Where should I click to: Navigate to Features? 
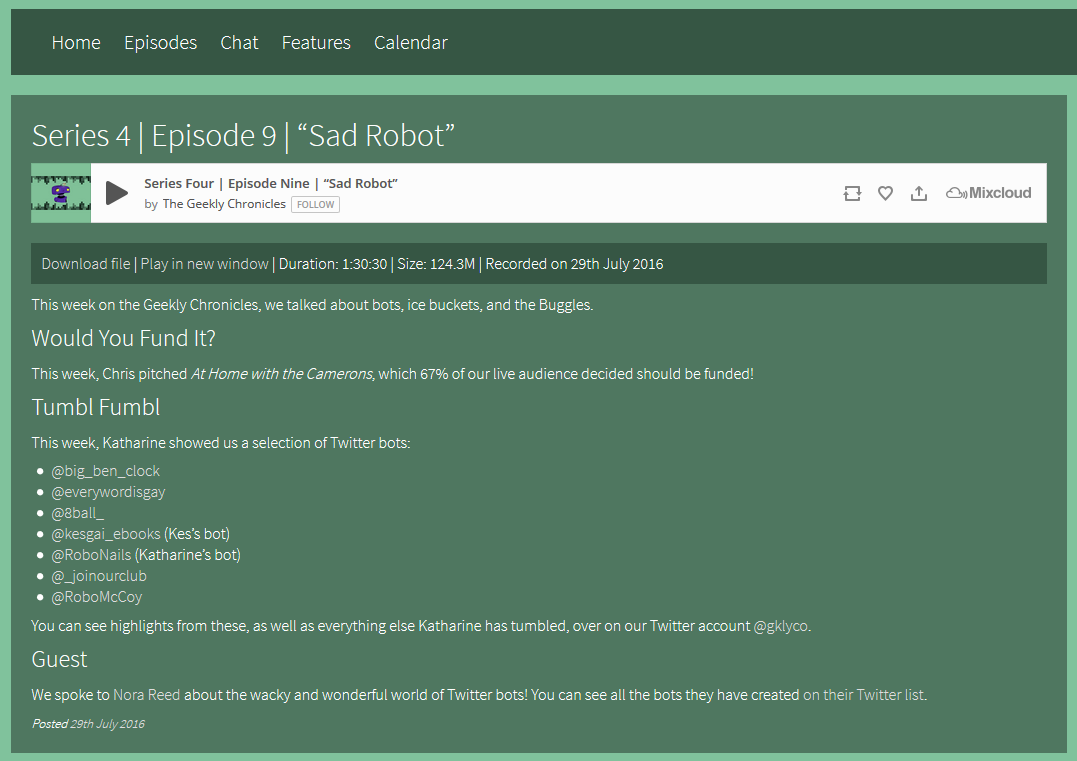pos(316,43)
